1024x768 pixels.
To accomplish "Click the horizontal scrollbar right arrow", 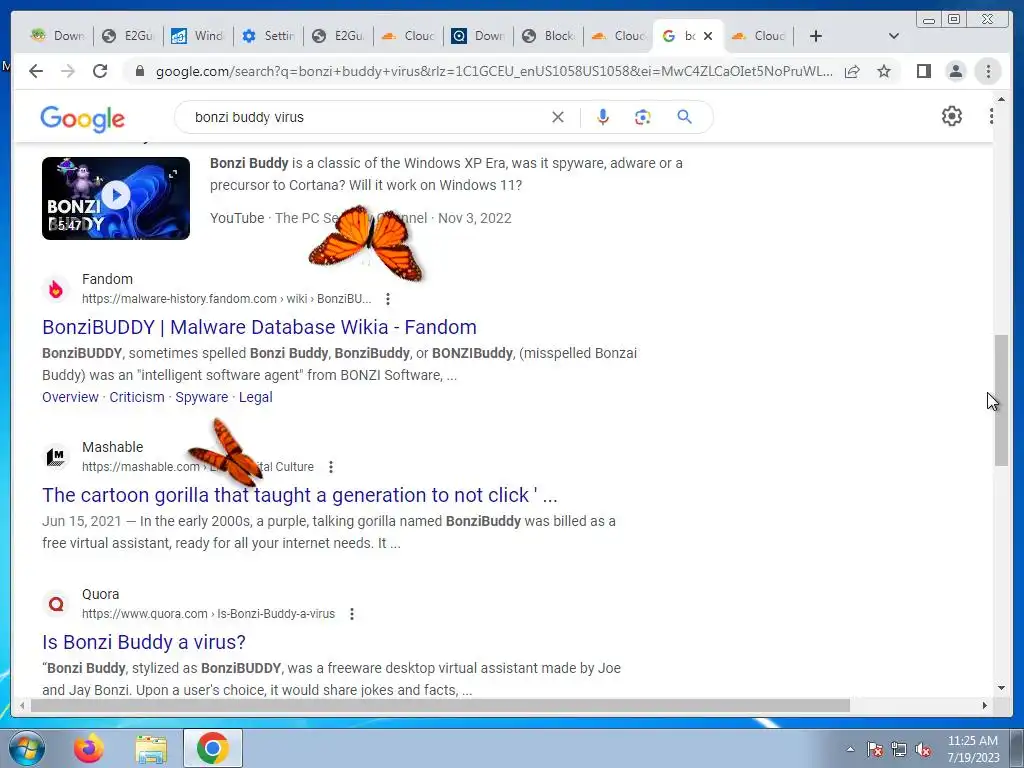I will 985,705.
